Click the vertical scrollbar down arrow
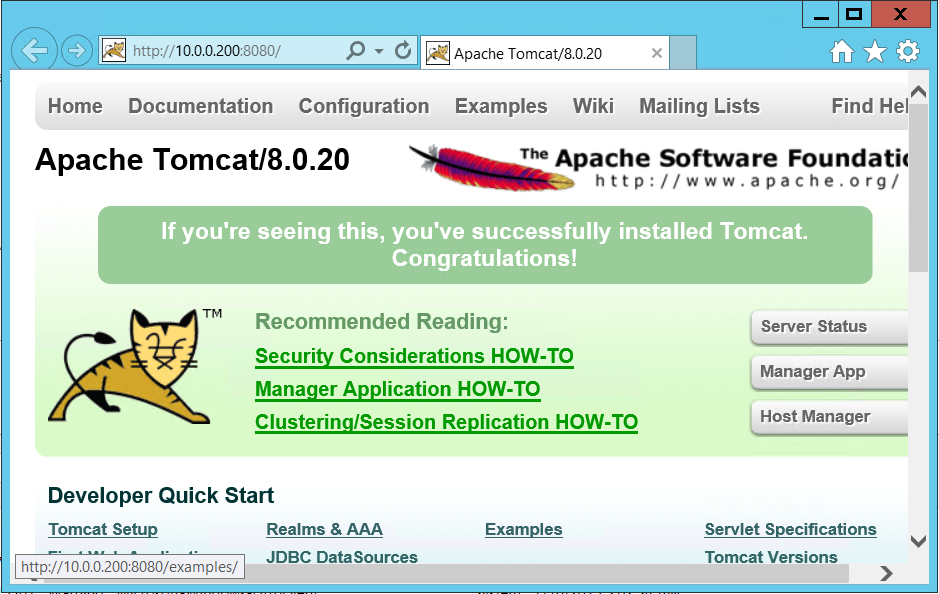 click(x=918, y=541)
